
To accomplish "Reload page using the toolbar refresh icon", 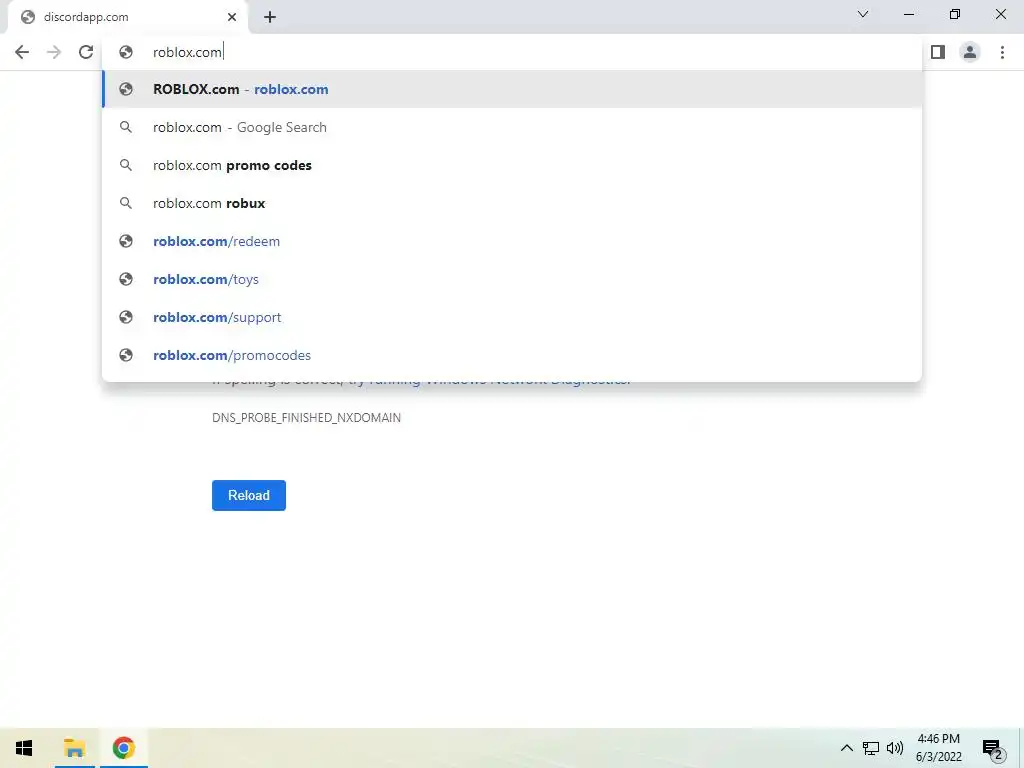I will click(x=86, y=52).
